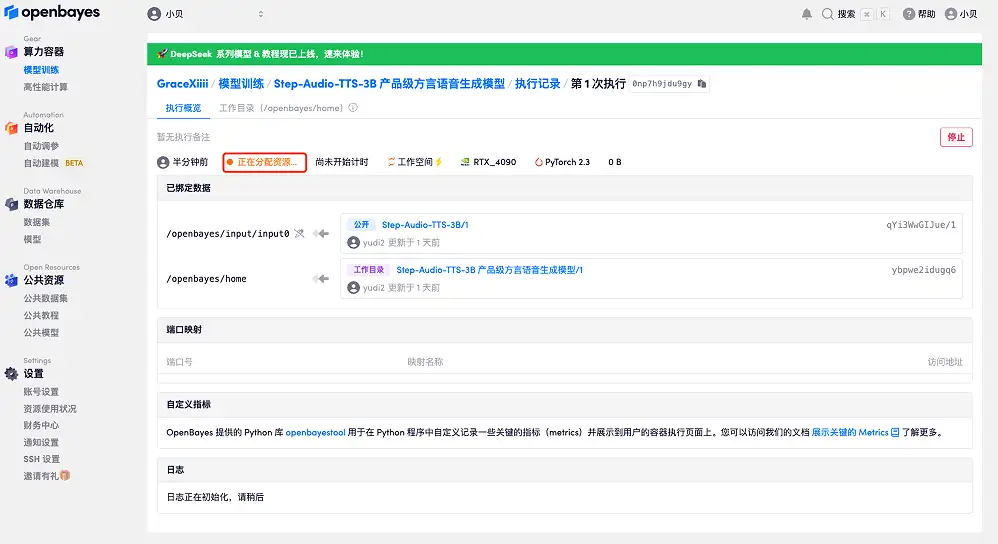The width and height of the screenshot is (998, 544).
Task: Click the arrow beside /openbayes/home
Action: [321, 279]
